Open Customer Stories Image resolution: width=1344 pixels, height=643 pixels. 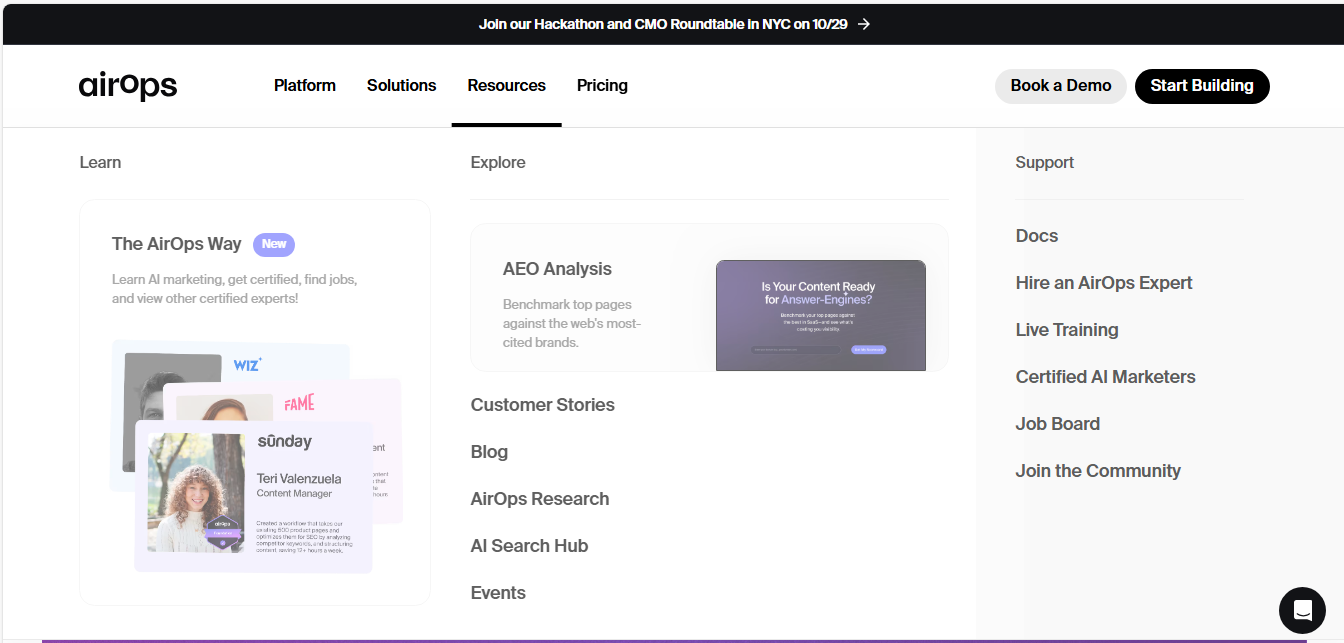tap(542, 405)
